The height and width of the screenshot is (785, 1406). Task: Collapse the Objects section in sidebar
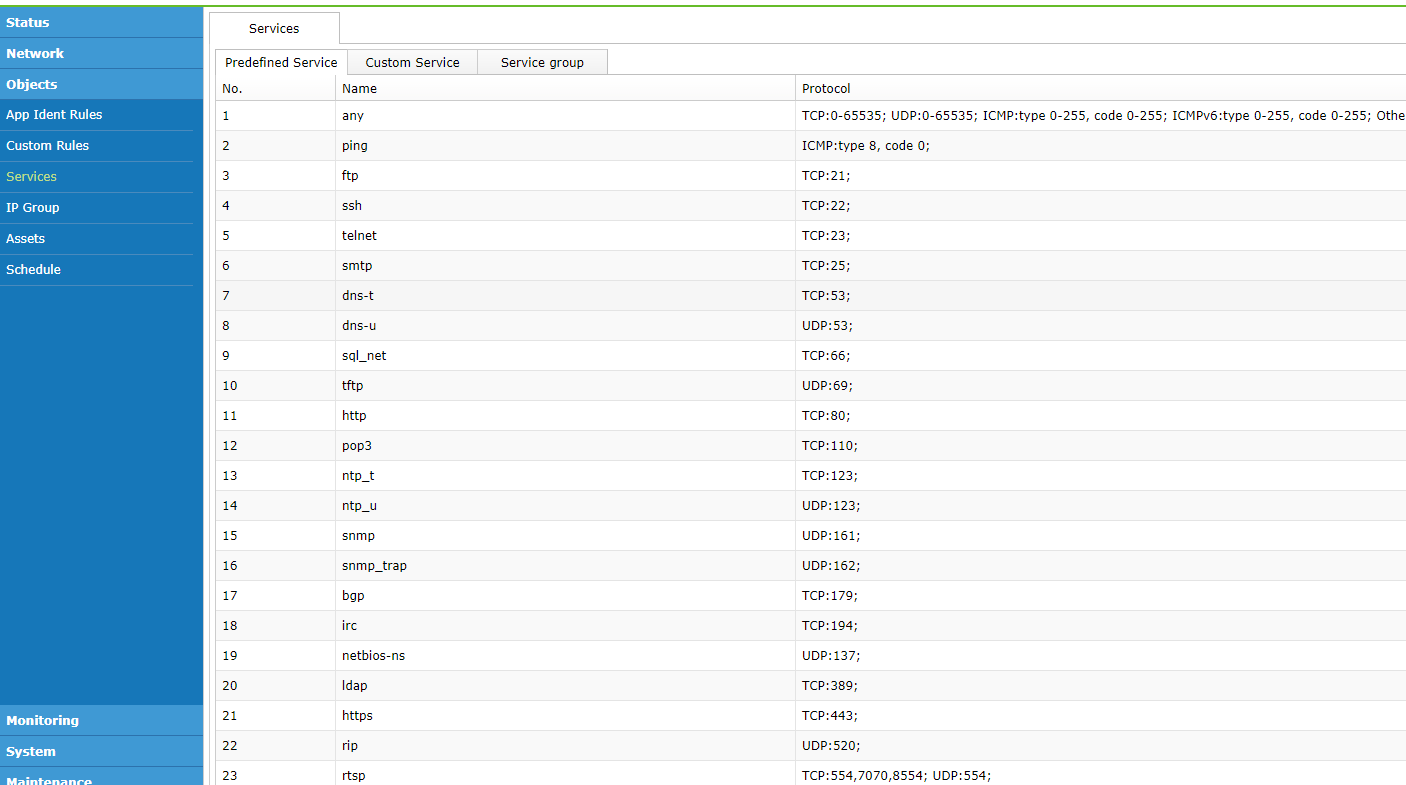tap(101, 84)
